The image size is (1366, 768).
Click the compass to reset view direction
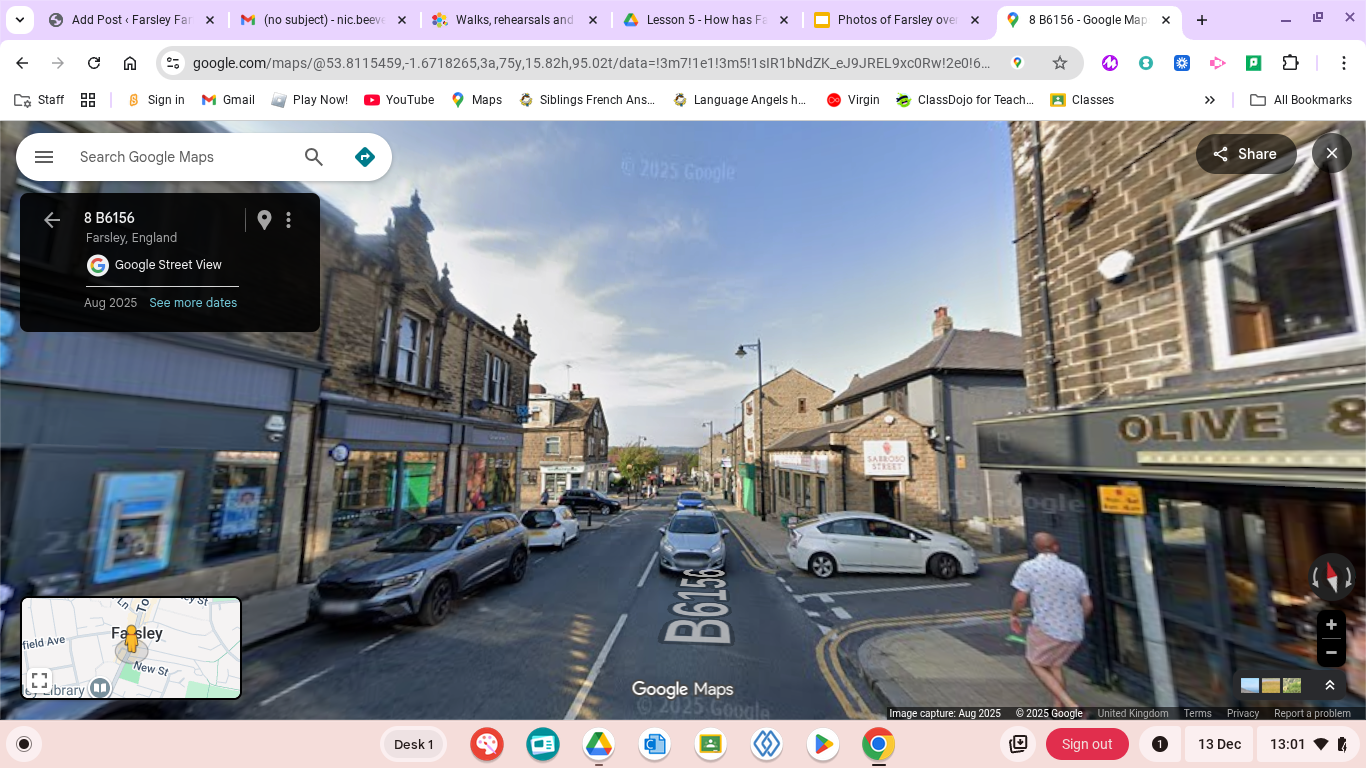[x=1331, y=577]
